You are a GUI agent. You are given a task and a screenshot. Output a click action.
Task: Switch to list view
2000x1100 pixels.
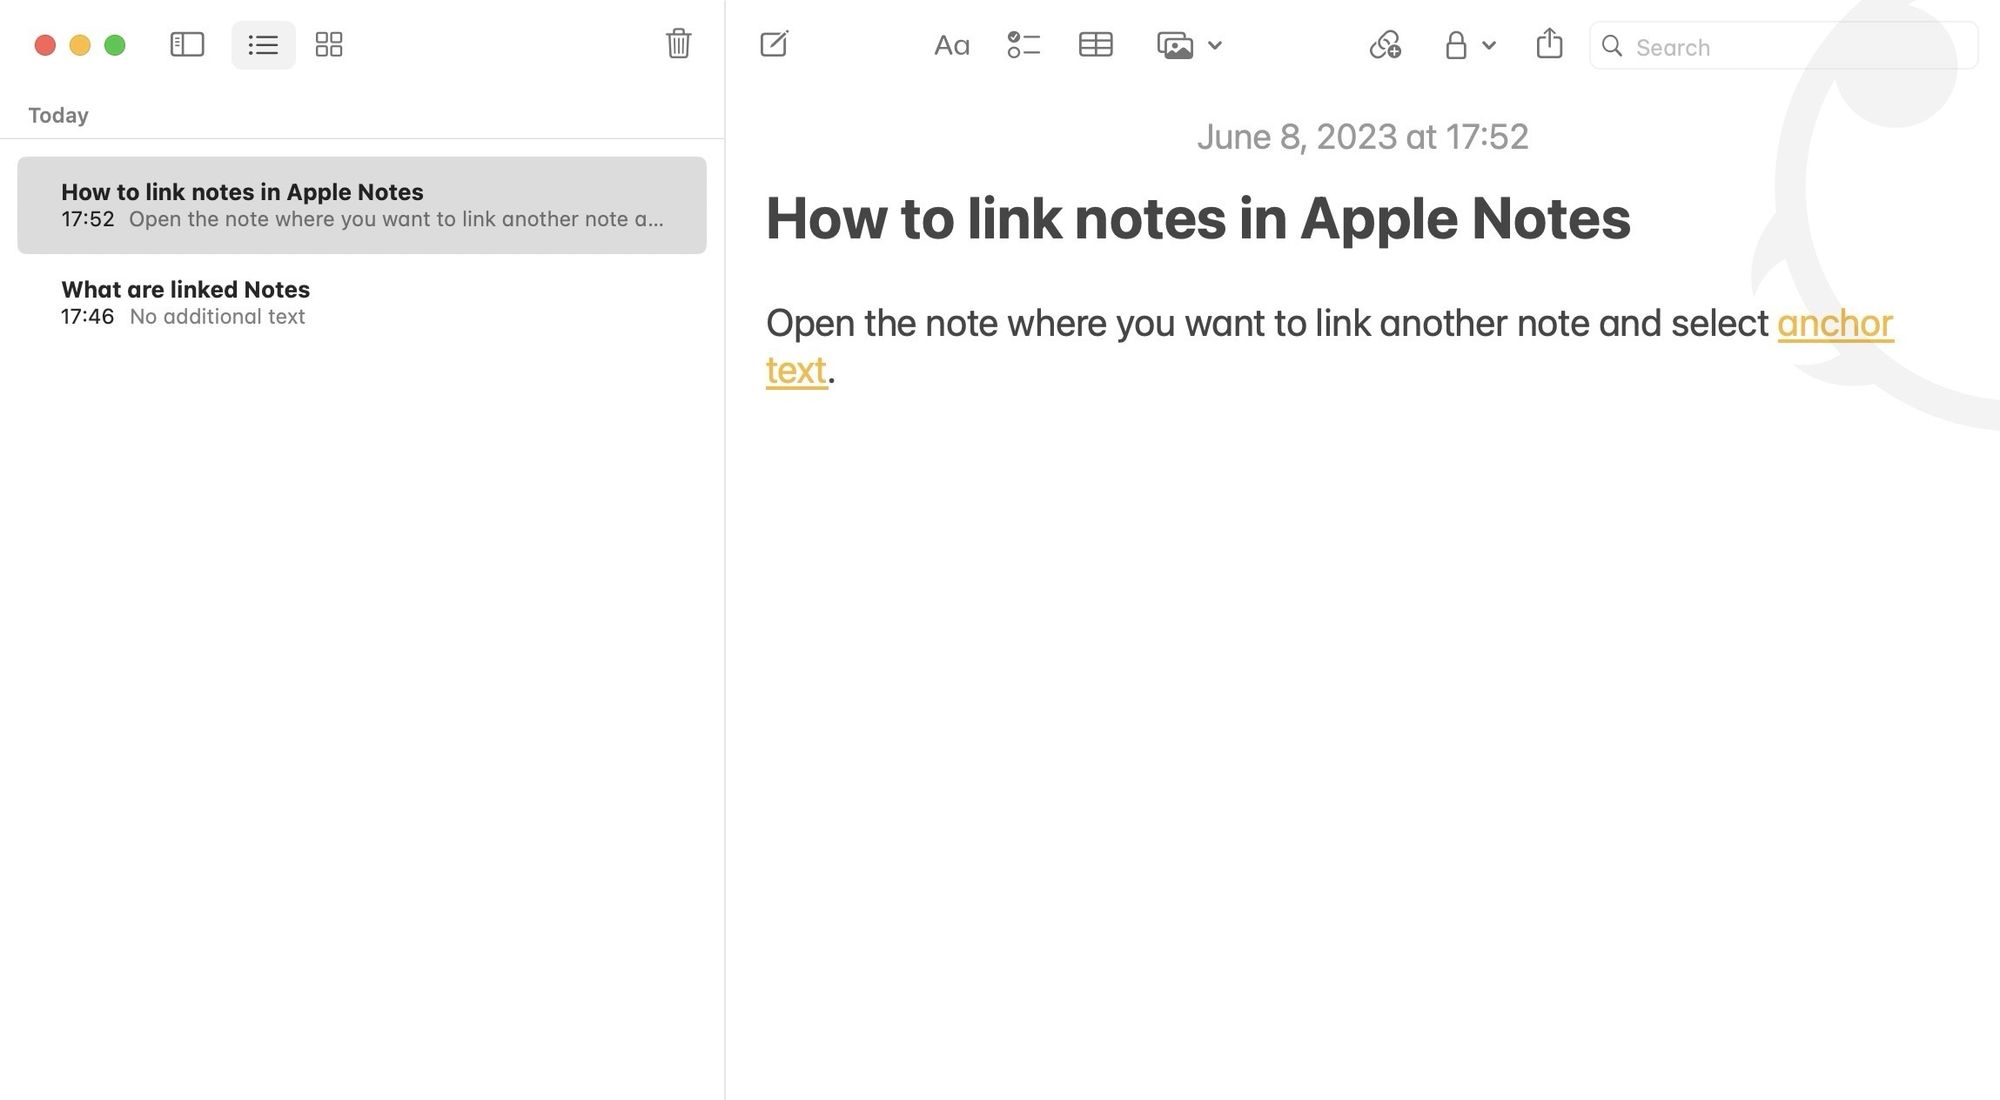coord(263,45)
